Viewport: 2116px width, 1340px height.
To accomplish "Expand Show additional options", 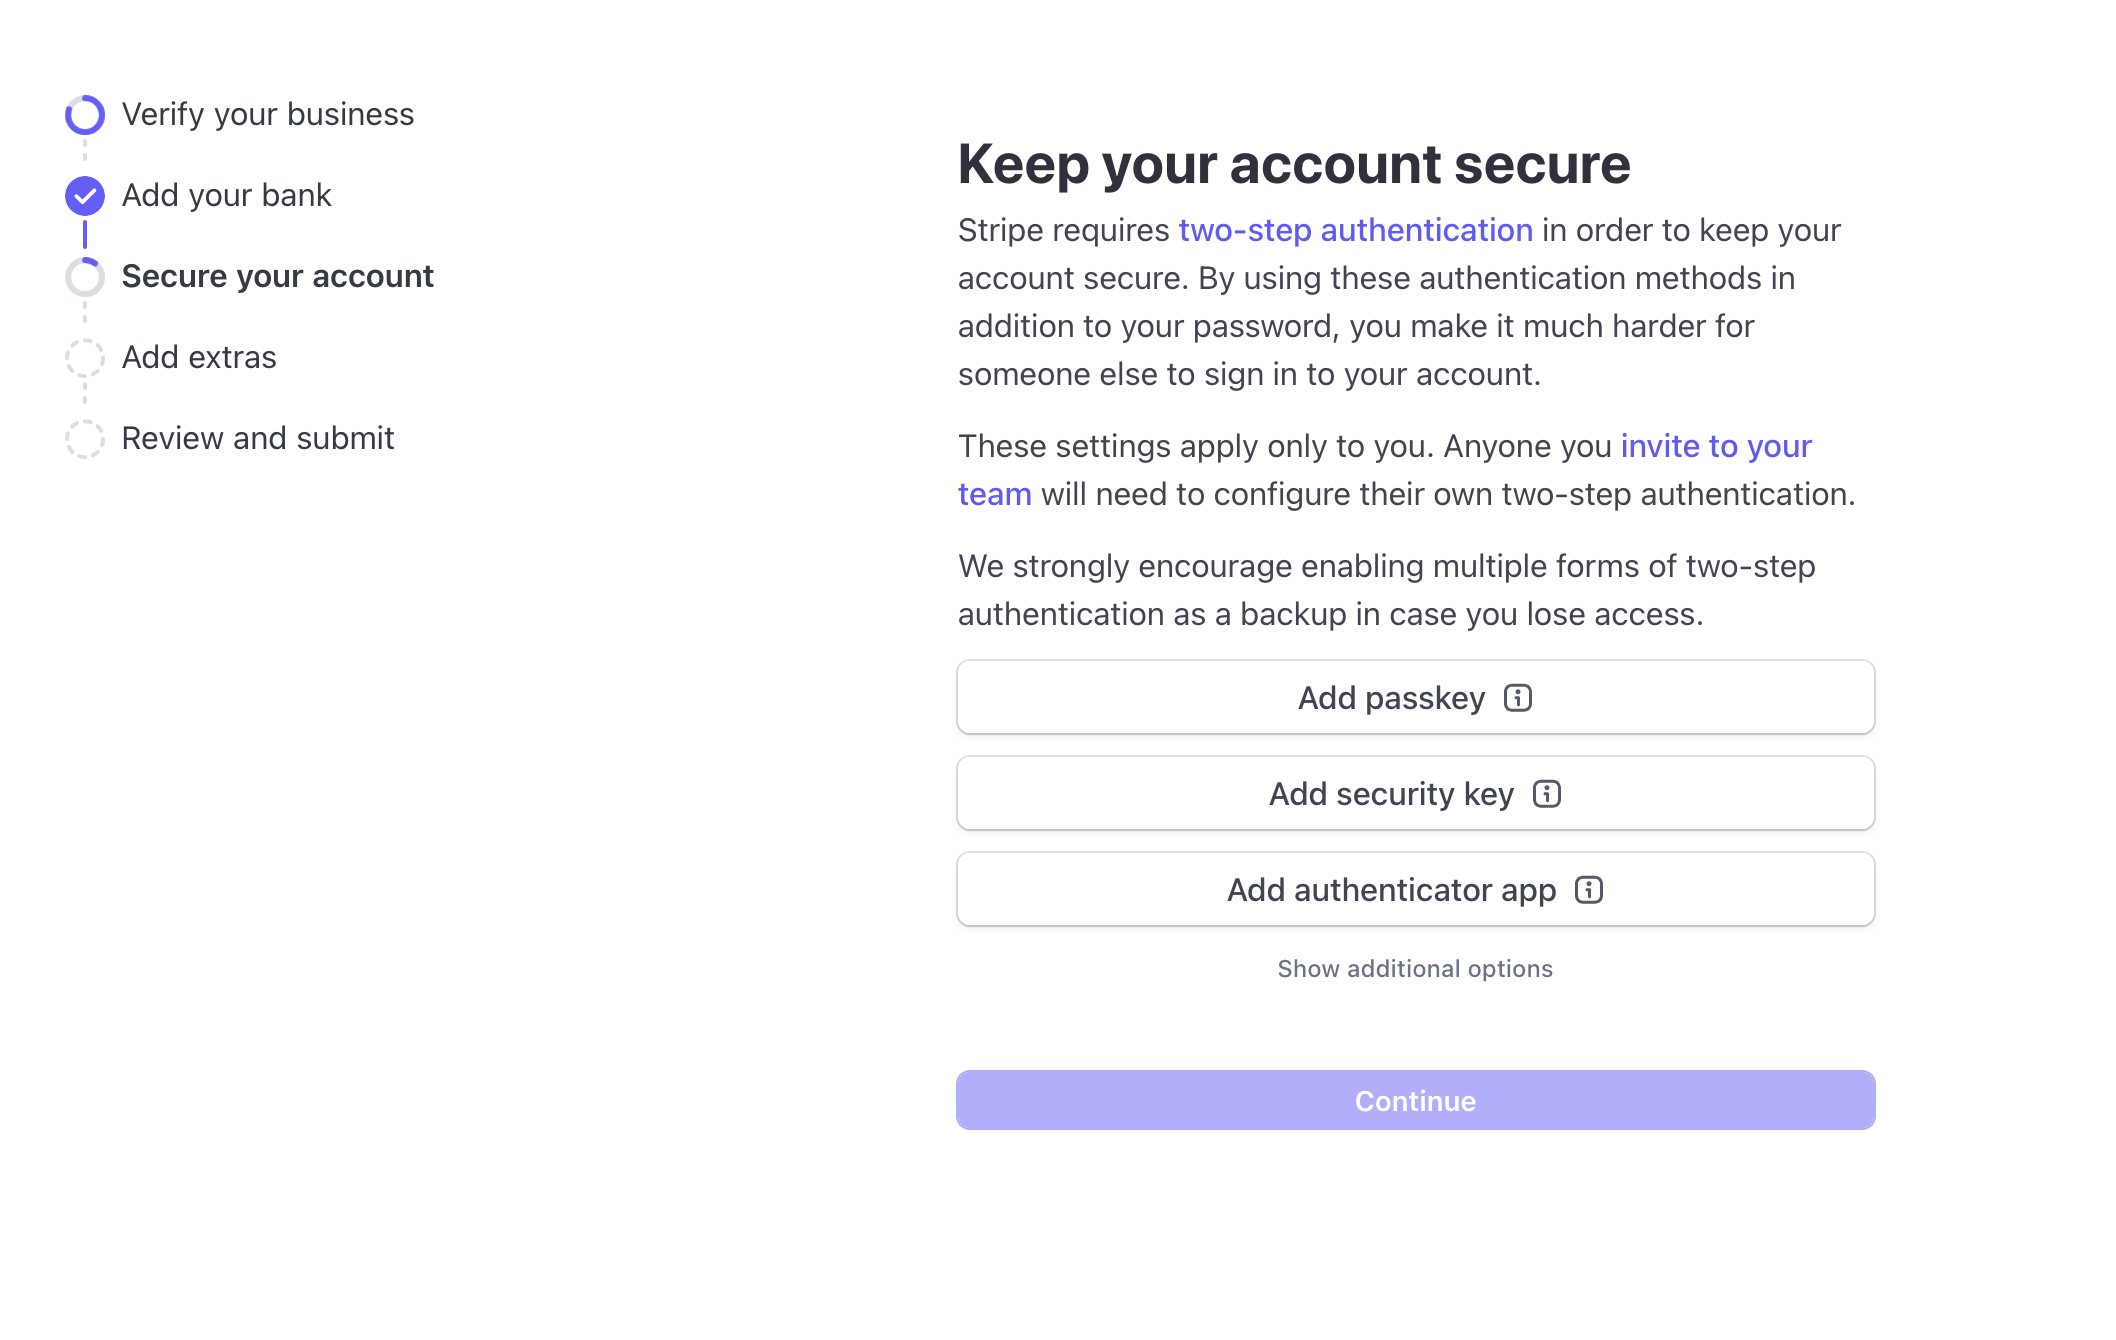I will pyautogui.click(x=1415, y=969).
